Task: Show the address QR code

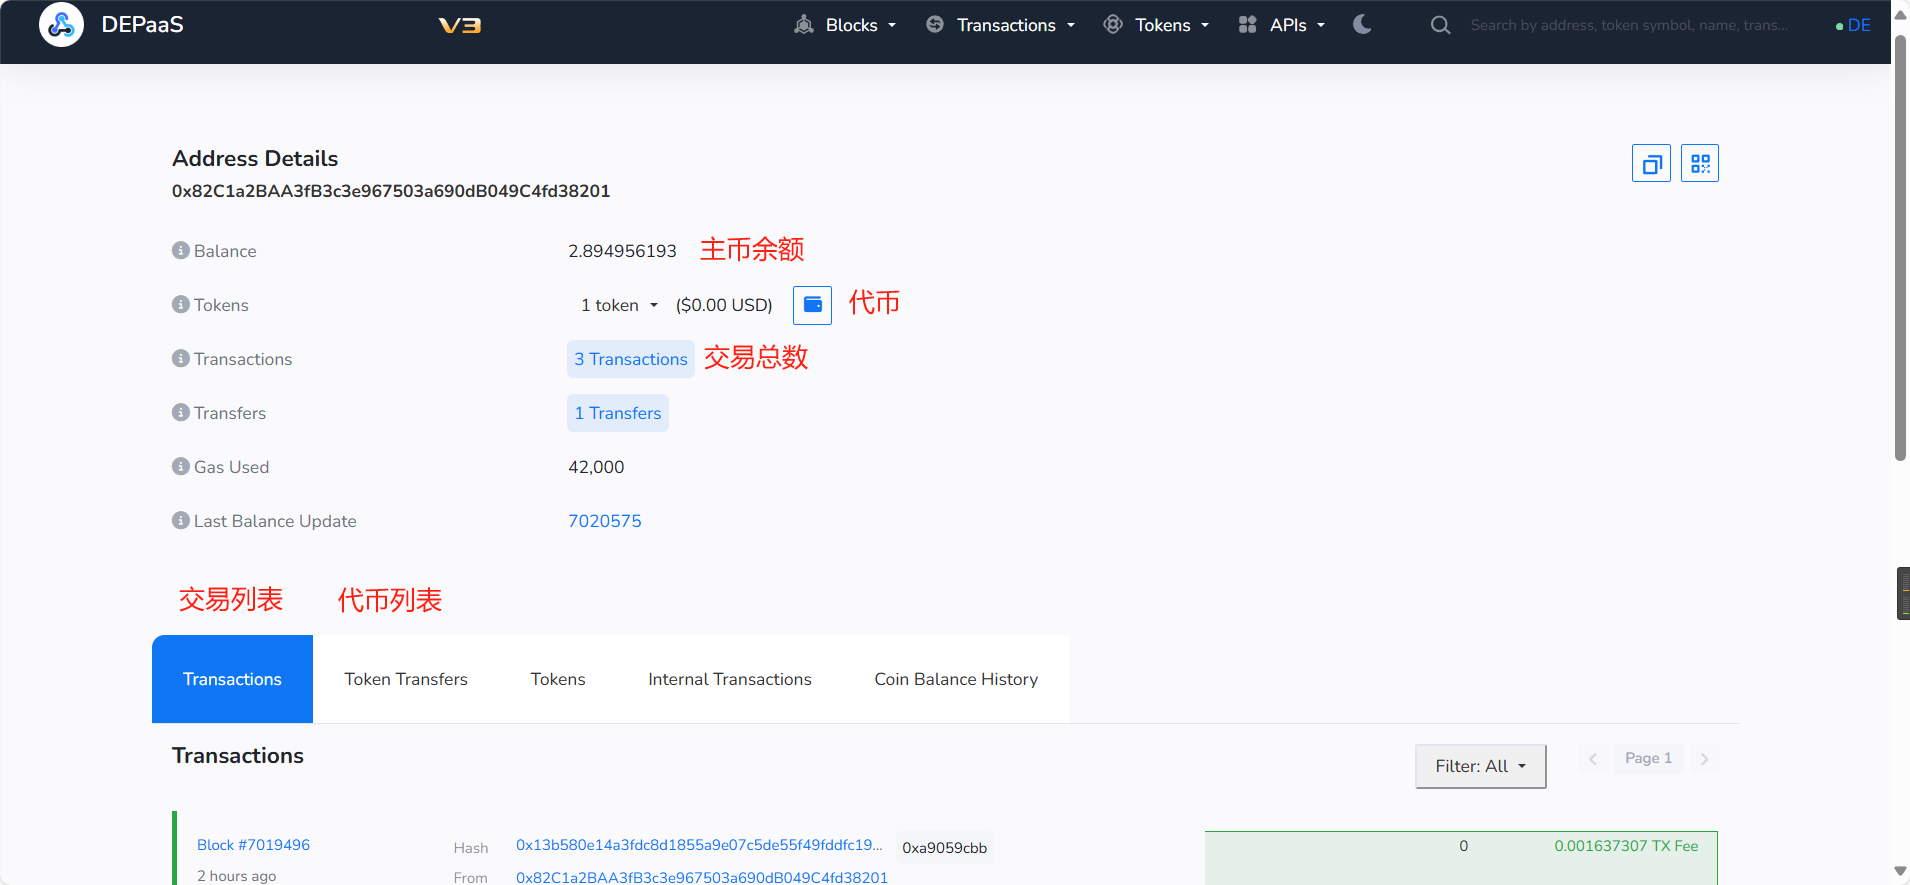Action: [x=1699, y=163]
